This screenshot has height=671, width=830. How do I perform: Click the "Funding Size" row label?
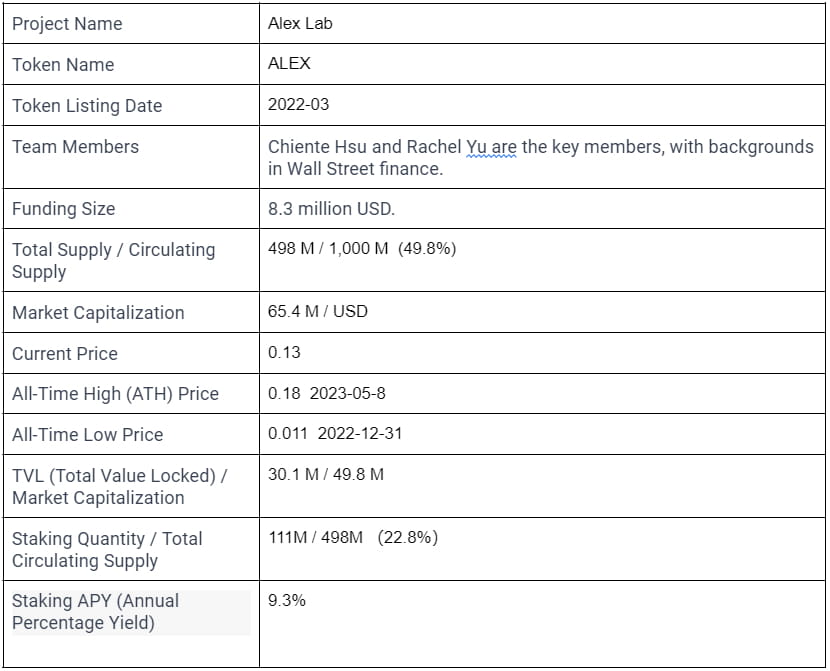point(63,209)
